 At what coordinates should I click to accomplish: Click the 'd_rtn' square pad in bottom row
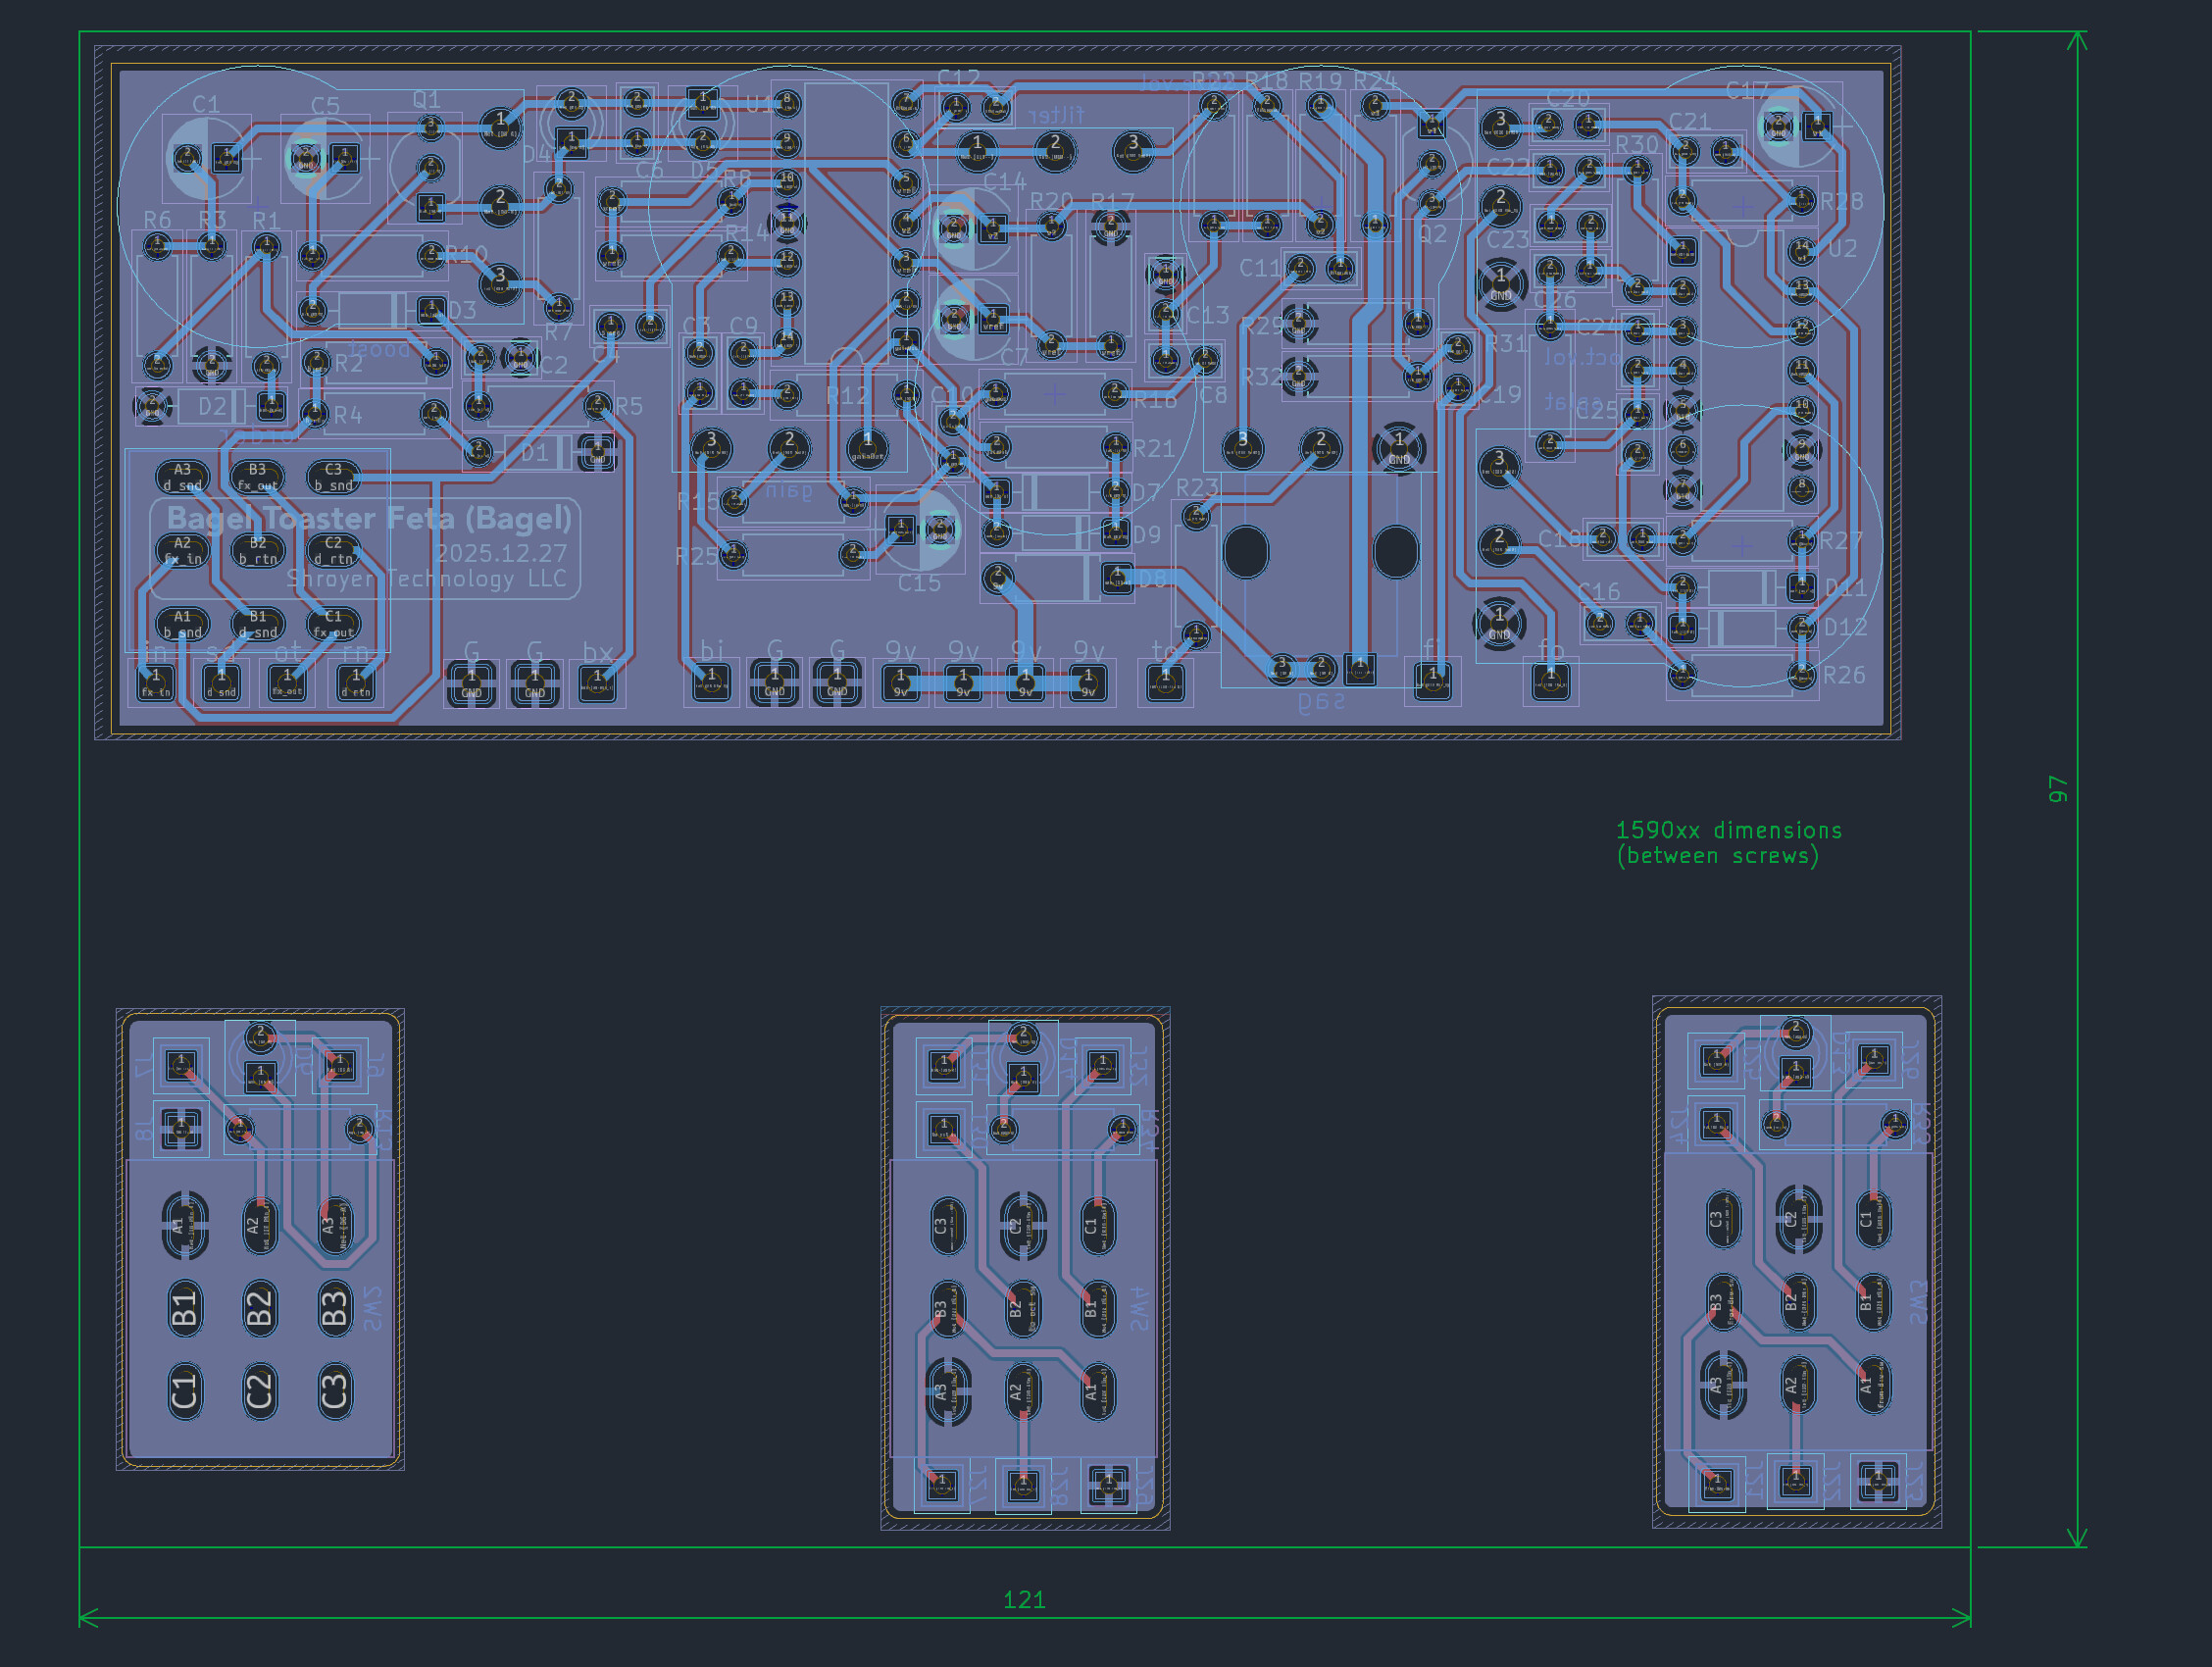tap(356, 683)
